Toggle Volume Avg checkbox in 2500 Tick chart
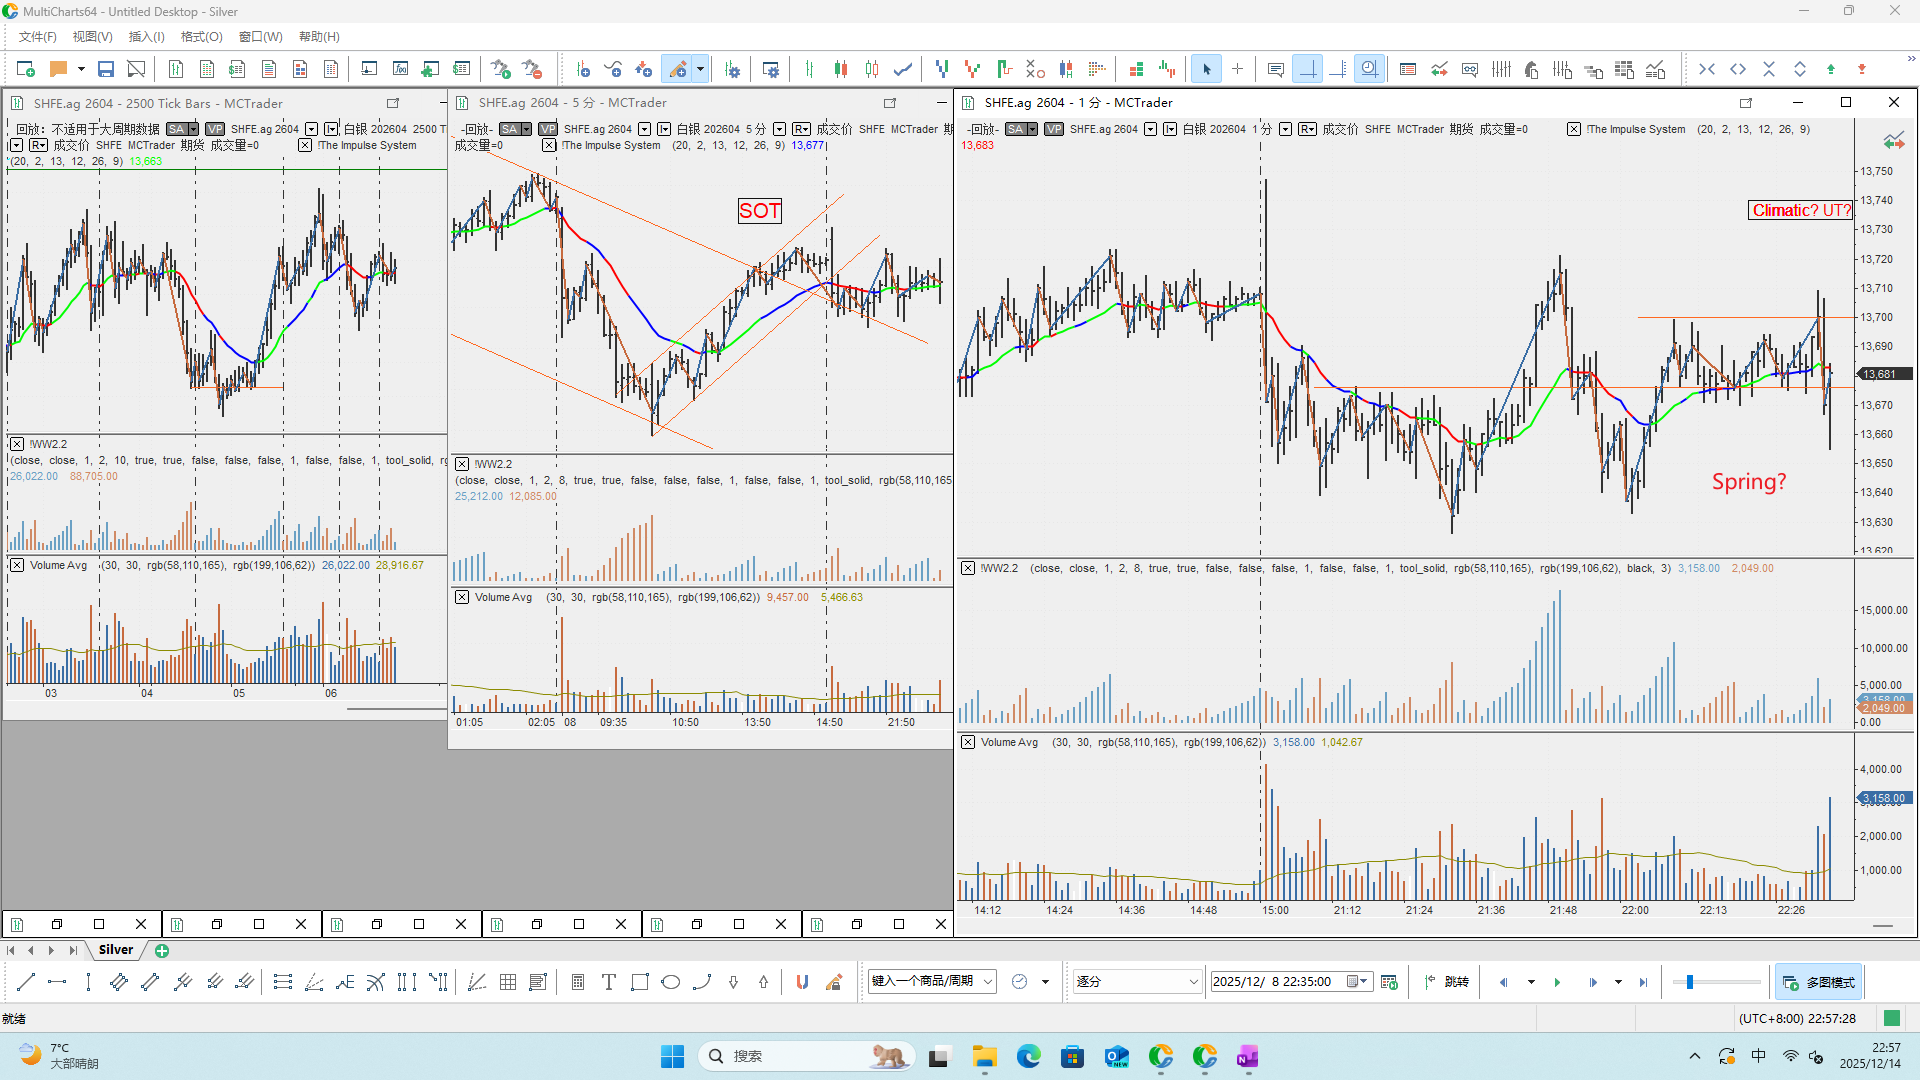Screen dimensions: 1920x1080 coord(17,565)
